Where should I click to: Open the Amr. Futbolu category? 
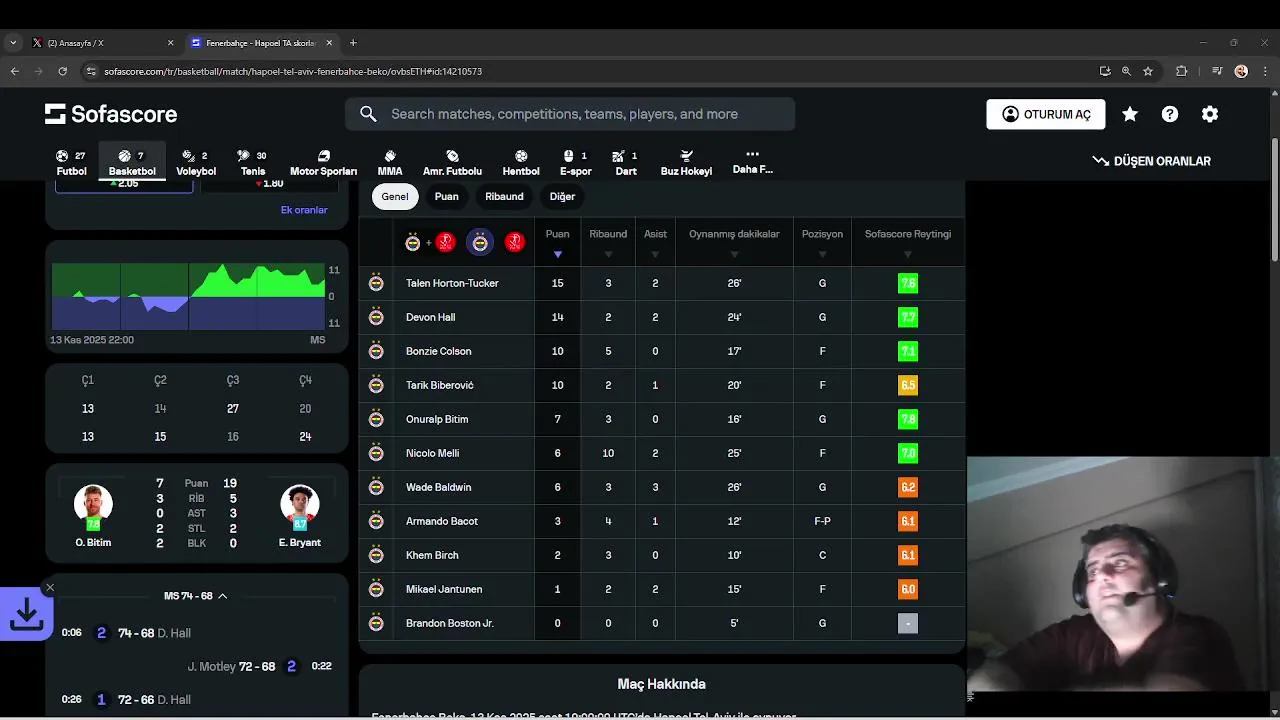click(x=452, y=163)
